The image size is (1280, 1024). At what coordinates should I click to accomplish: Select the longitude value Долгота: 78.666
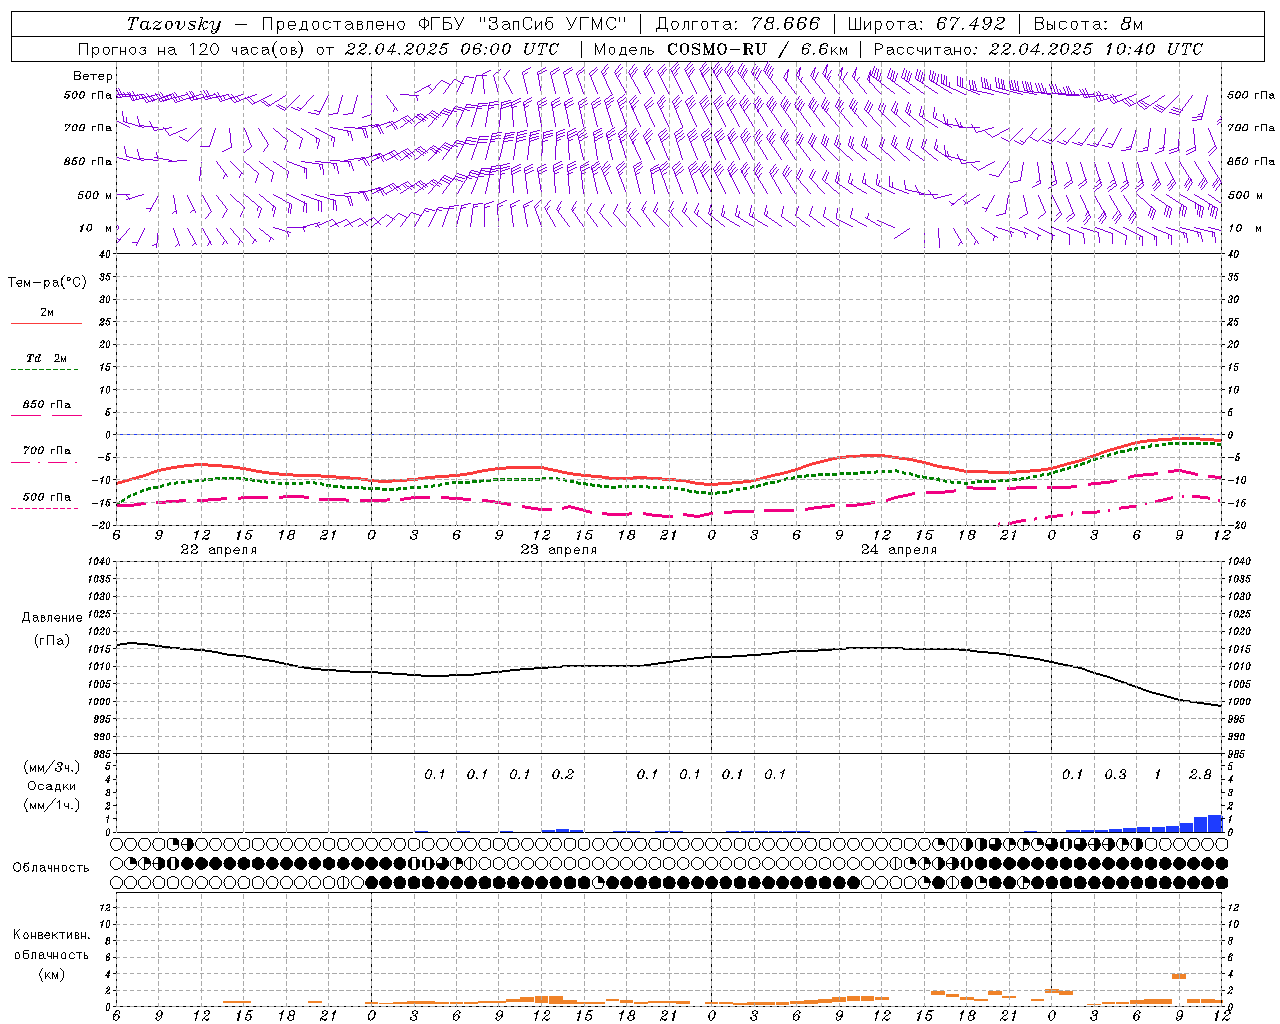click(738, 24)
